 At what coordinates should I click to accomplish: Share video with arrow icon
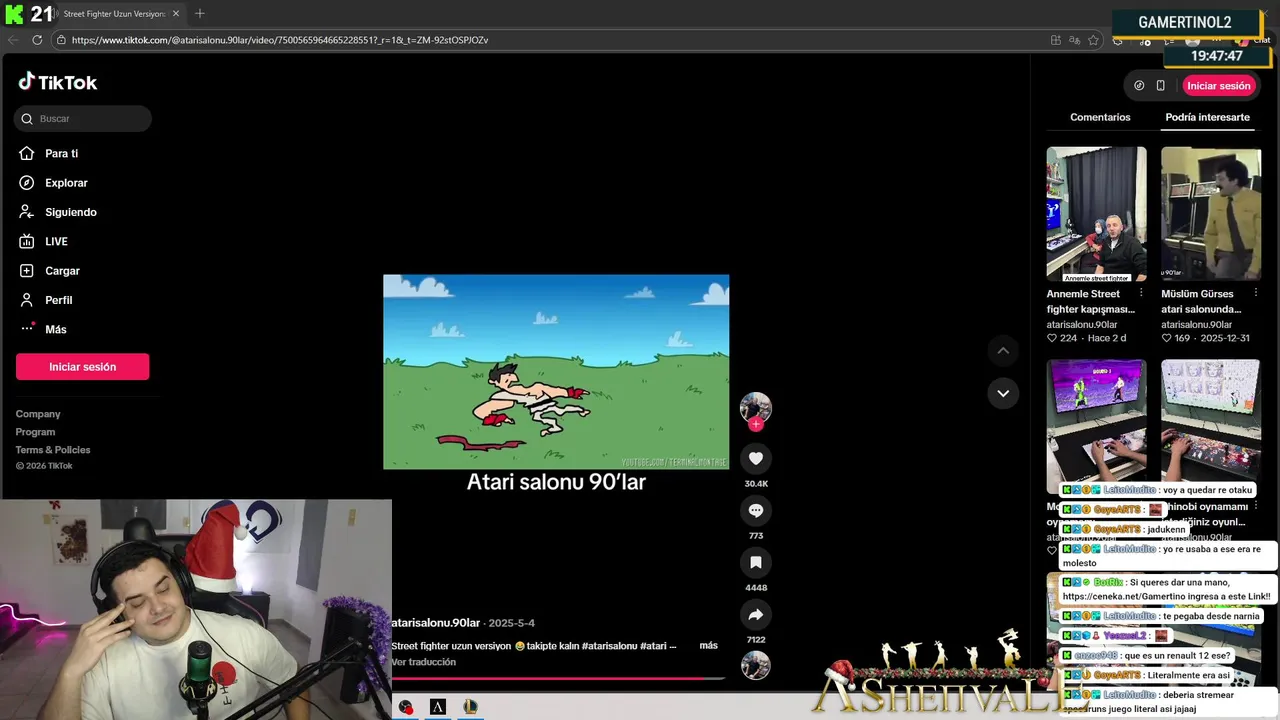(x=756, y=614)
